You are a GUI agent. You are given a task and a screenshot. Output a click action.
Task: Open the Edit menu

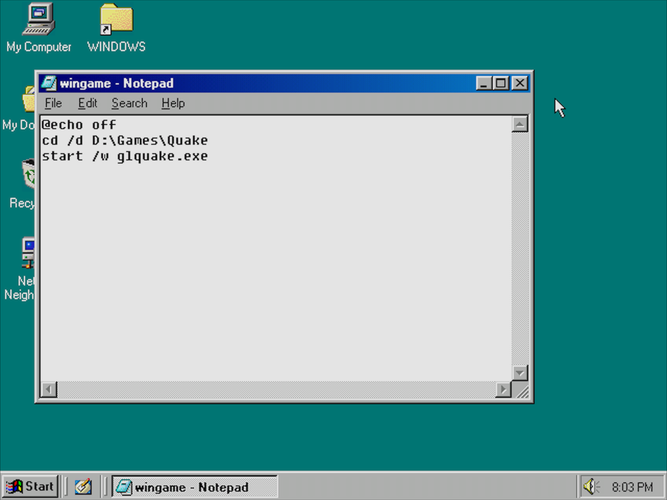[88, 103]
